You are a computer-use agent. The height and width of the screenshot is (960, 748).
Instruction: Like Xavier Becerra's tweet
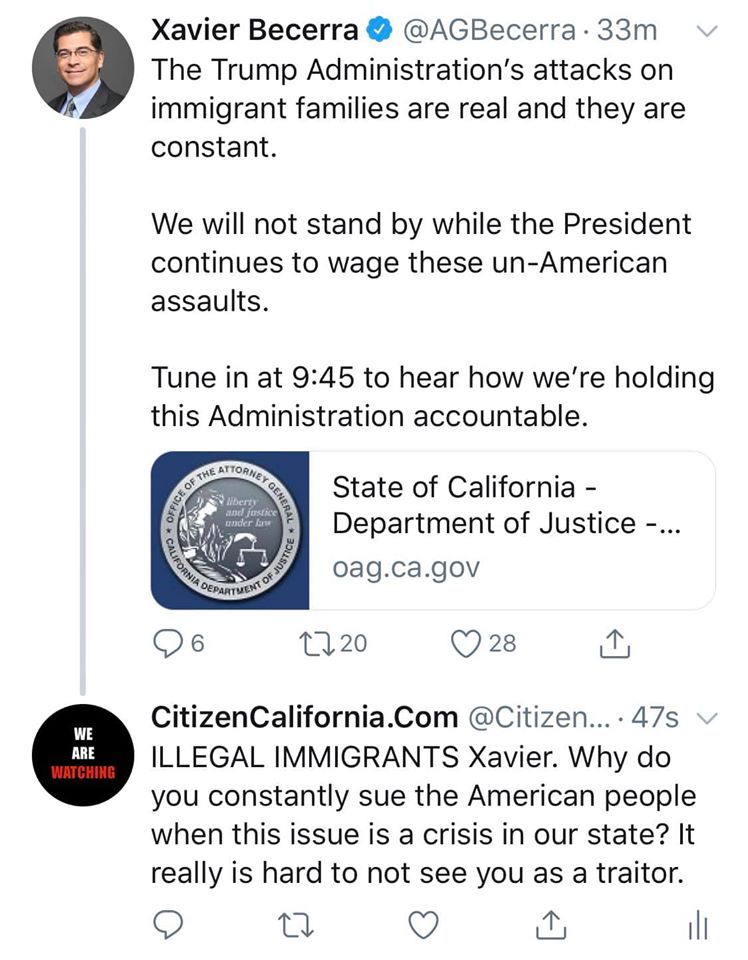coord(466,644)
